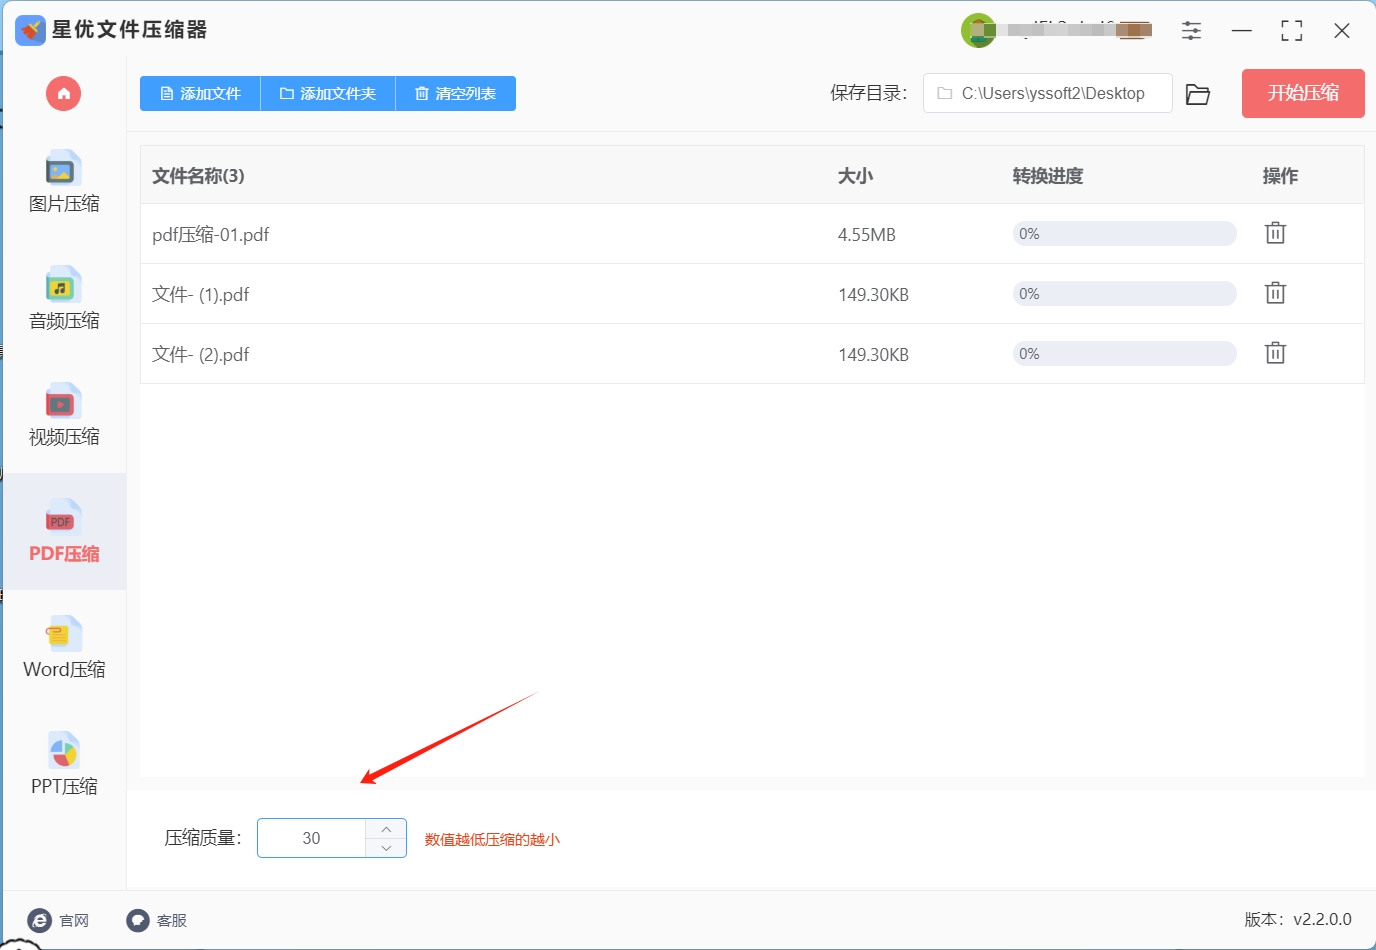The height and width of the screenshot is (950, 1376).
Task: Click the 添加文件 add file button
Action: 200,94
